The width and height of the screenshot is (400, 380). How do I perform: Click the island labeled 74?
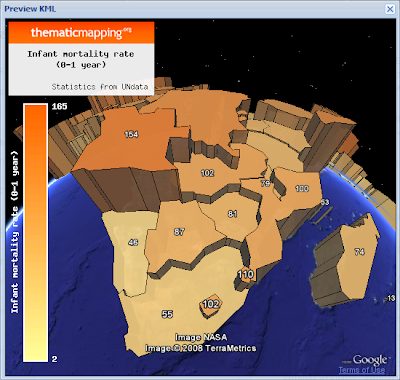359,252
